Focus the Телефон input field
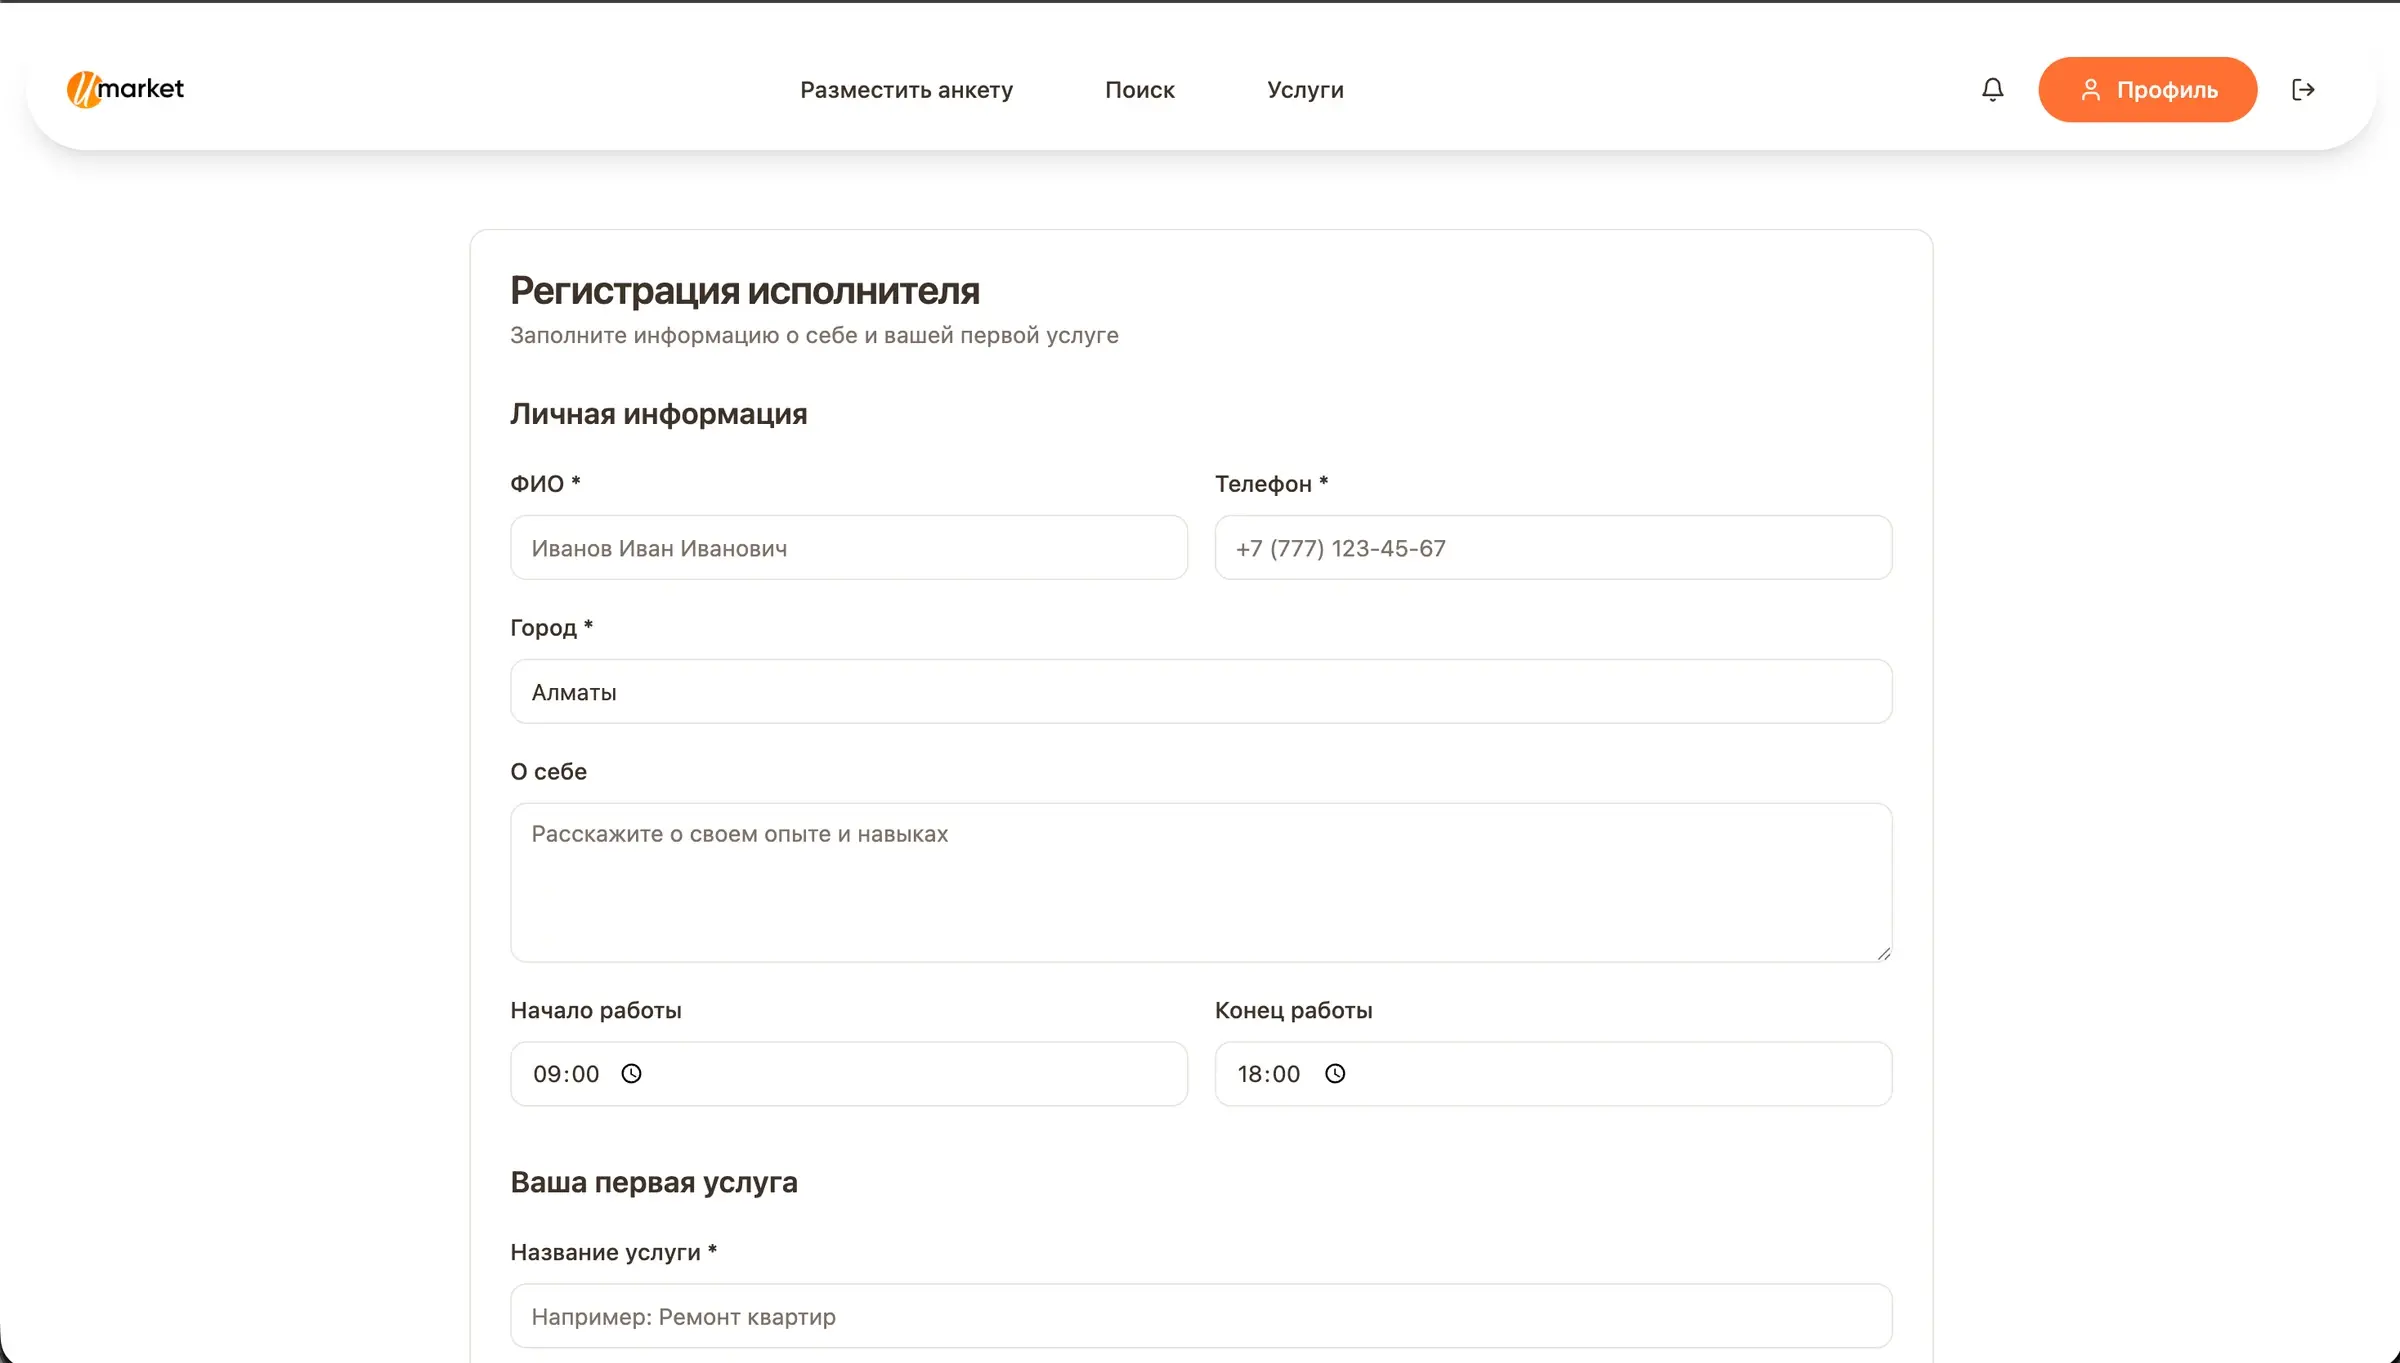The height and width of the screenshot is (1363, 2400). tap(1553, 548)
